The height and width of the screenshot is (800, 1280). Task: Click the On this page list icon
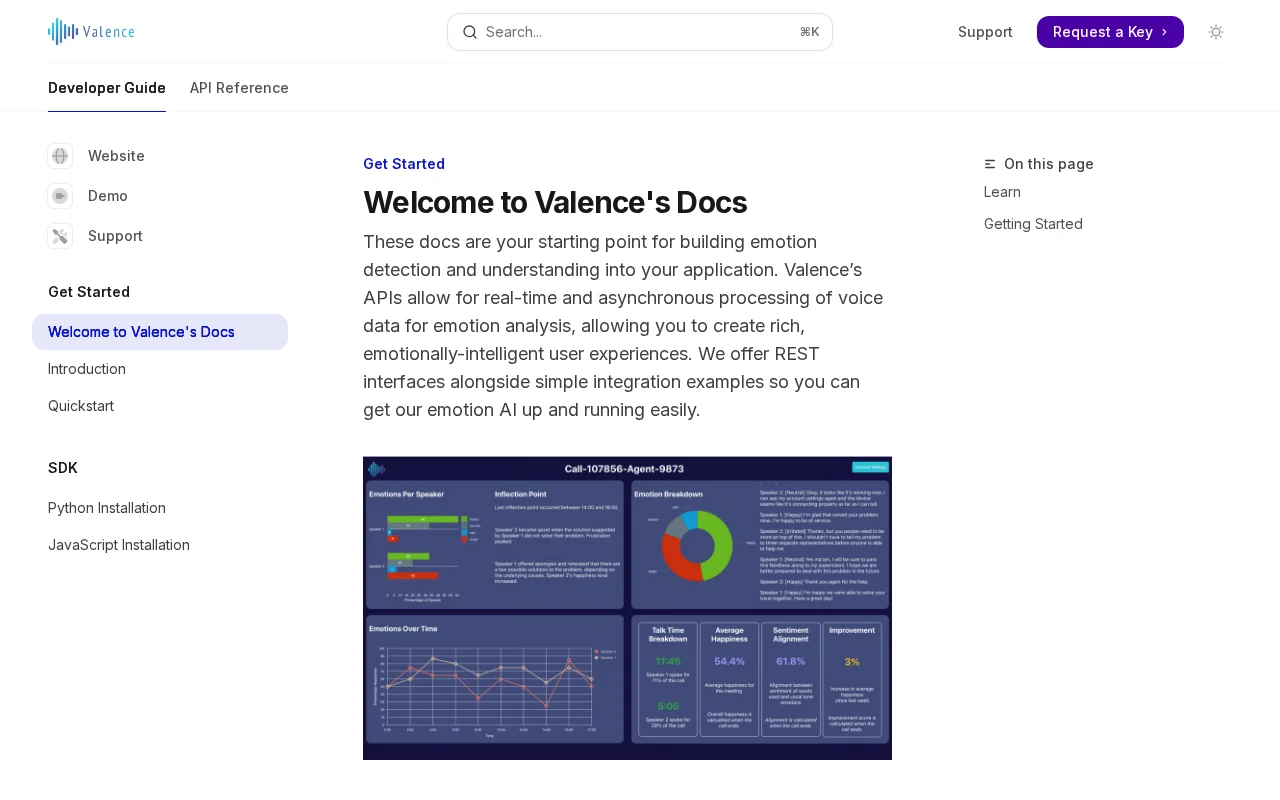point(990,164)
